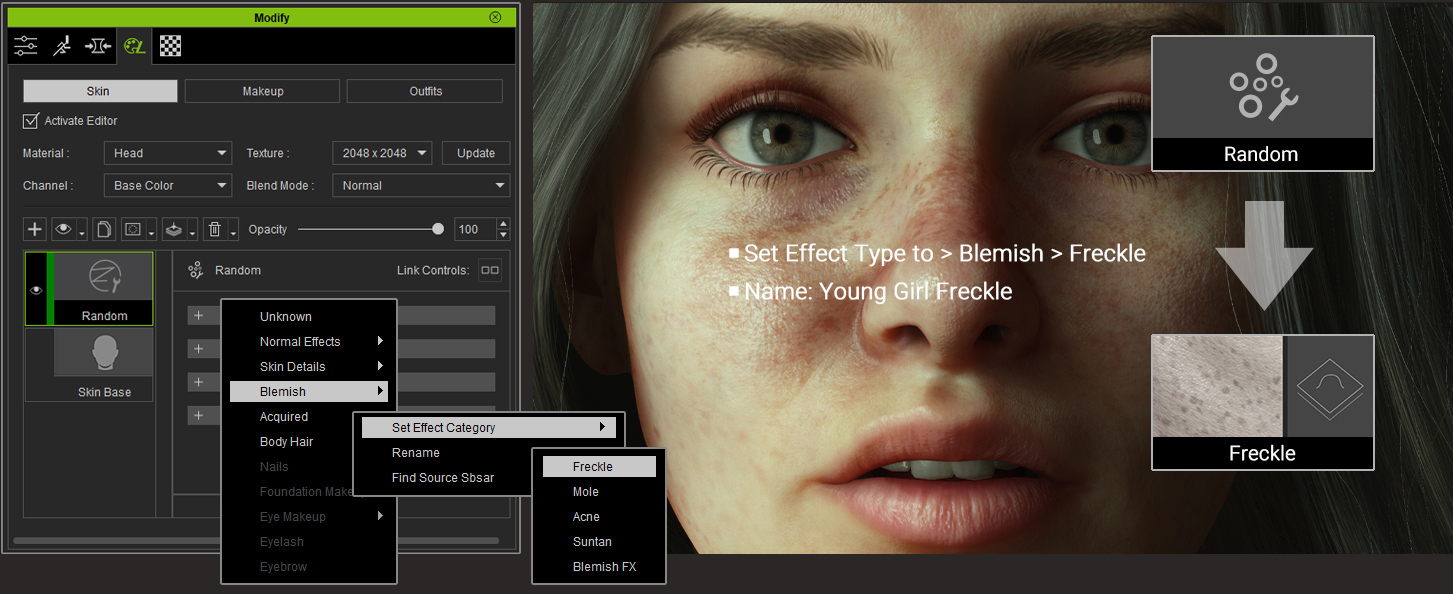Toggle the Link Controls button
Image resolution: width=1453 pixels, height=594 pixels.
(x=489, y=270)
